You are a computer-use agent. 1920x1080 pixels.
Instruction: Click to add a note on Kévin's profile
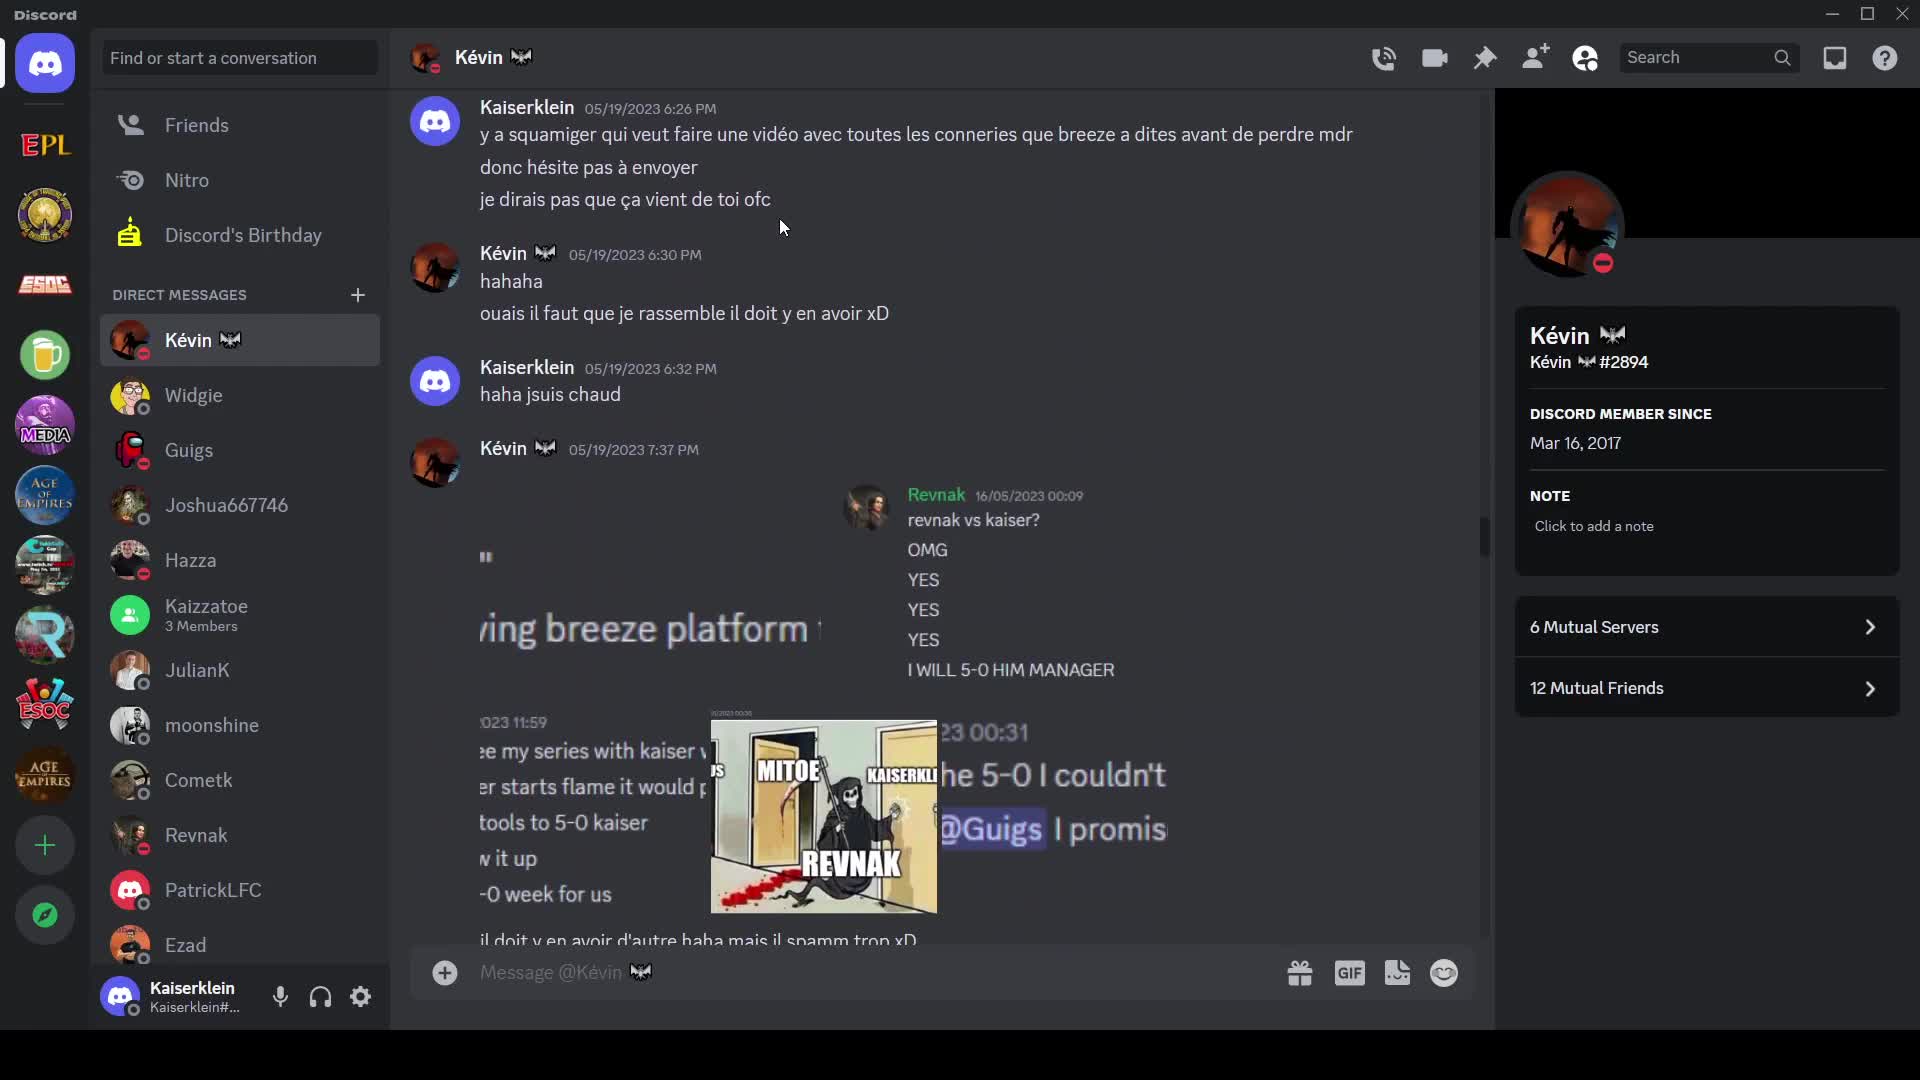point(1594,526)
